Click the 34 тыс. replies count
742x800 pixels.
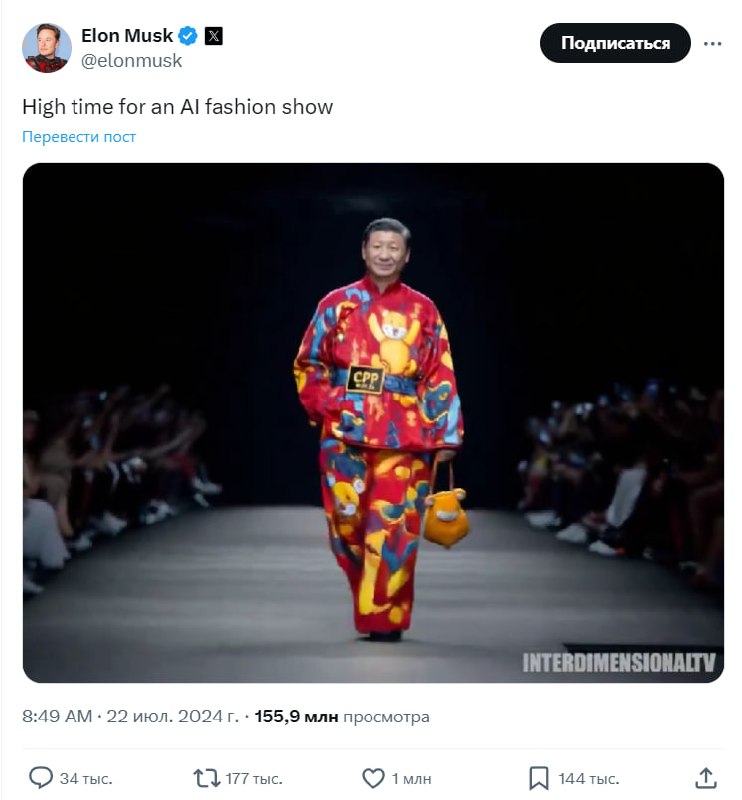[x=86, y=778]
